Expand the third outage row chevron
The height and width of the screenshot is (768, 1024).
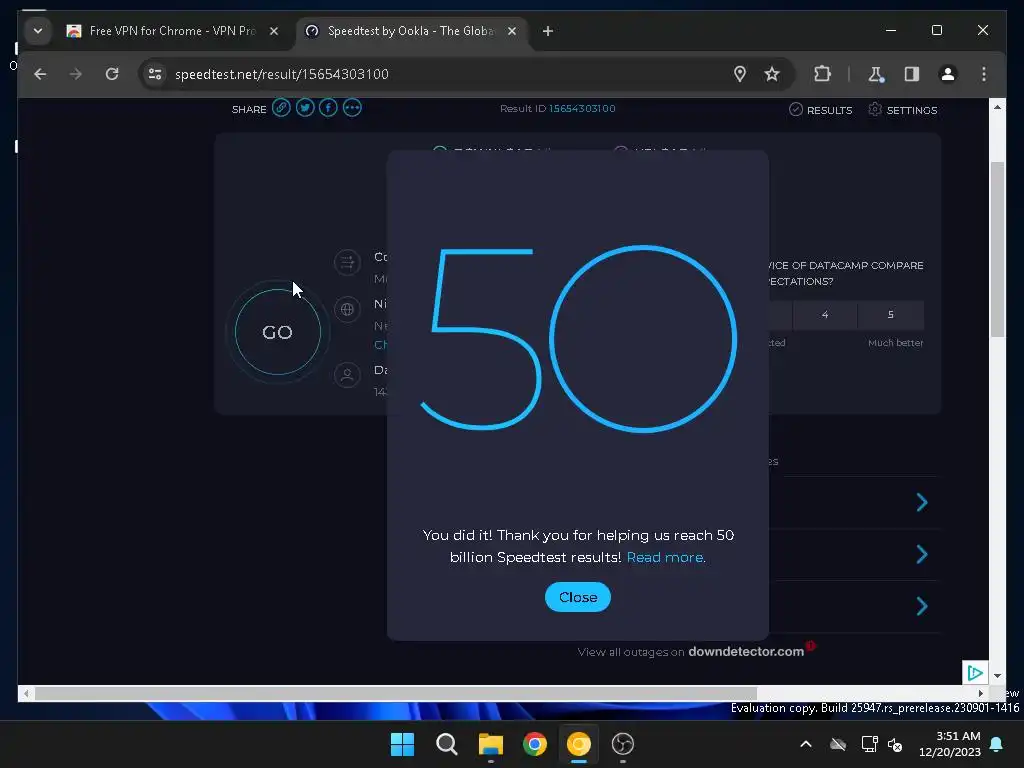[x=921, y=606]
